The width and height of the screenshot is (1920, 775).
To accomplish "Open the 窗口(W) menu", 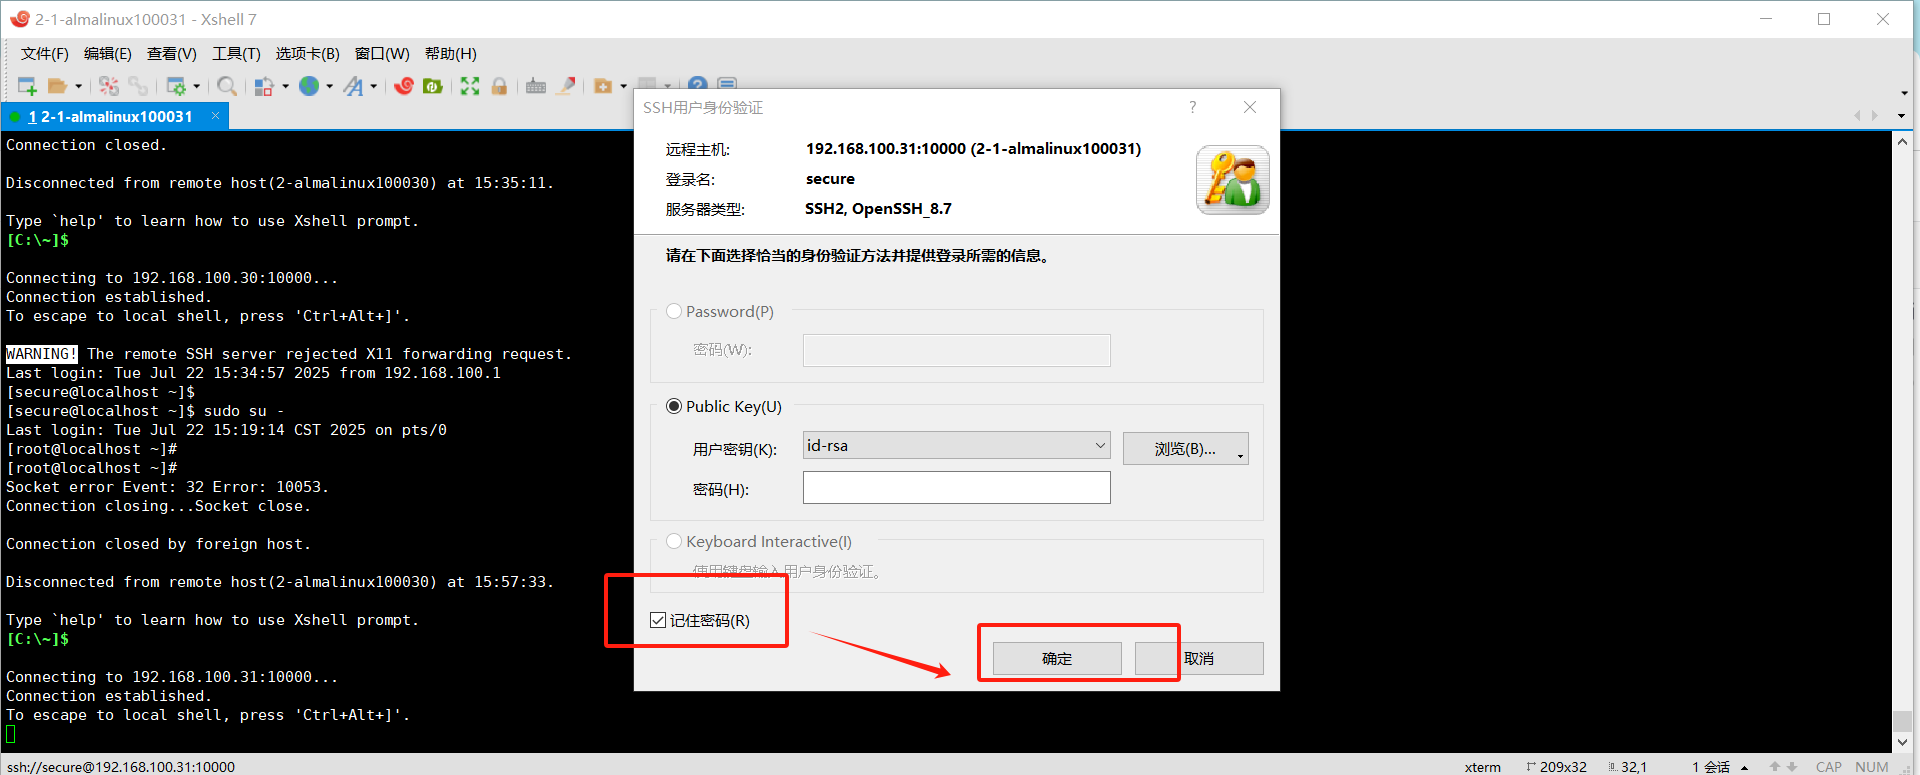I will point(382,53).
